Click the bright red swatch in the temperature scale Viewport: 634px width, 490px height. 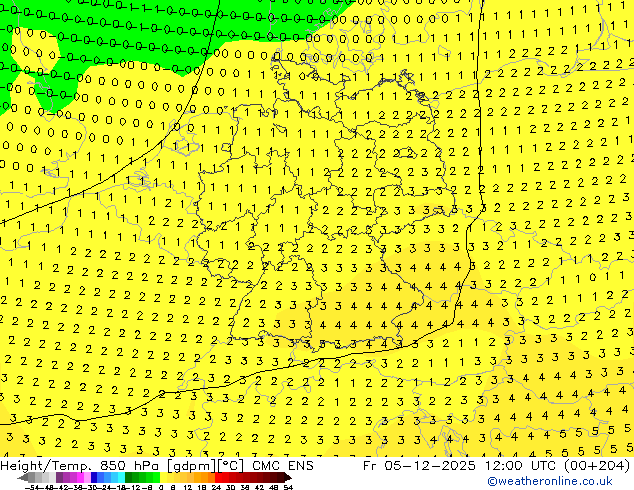pos(218,478)
